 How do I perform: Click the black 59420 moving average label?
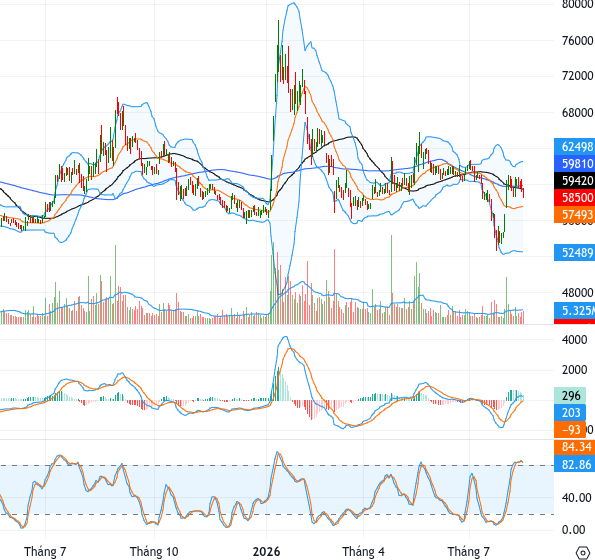tap(575, 181)
